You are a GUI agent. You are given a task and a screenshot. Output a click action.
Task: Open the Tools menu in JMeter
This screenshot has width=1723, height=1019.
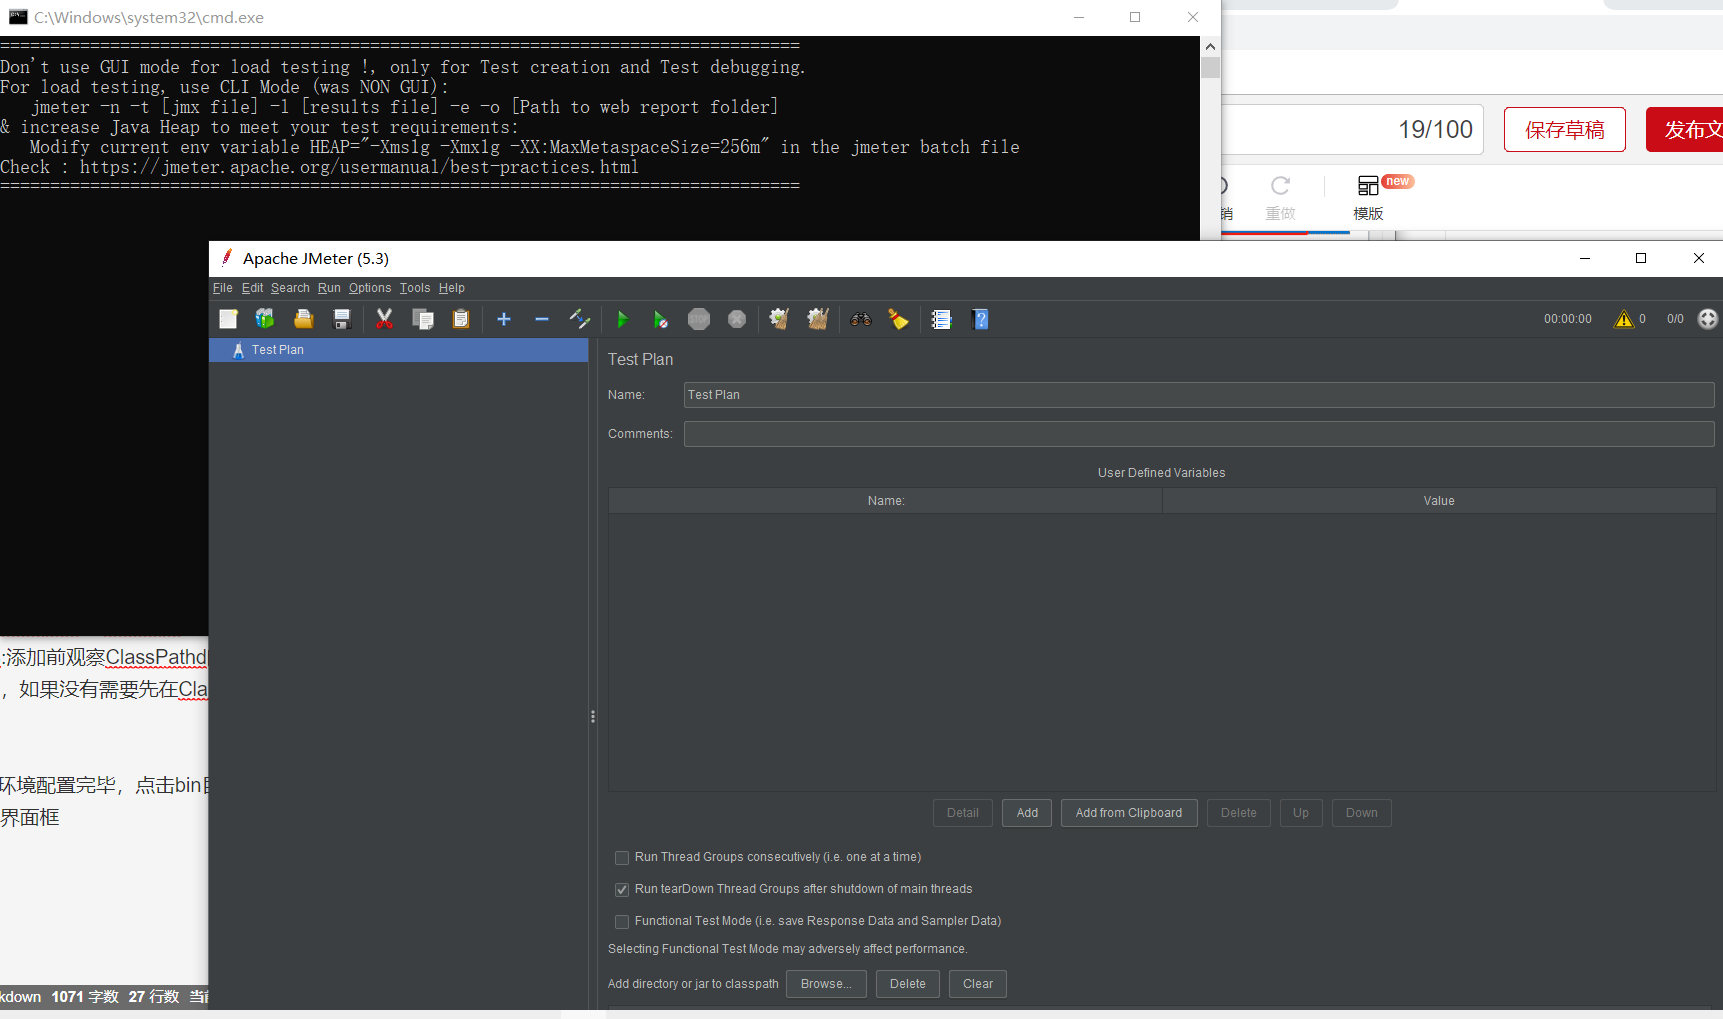click(415, 288)
